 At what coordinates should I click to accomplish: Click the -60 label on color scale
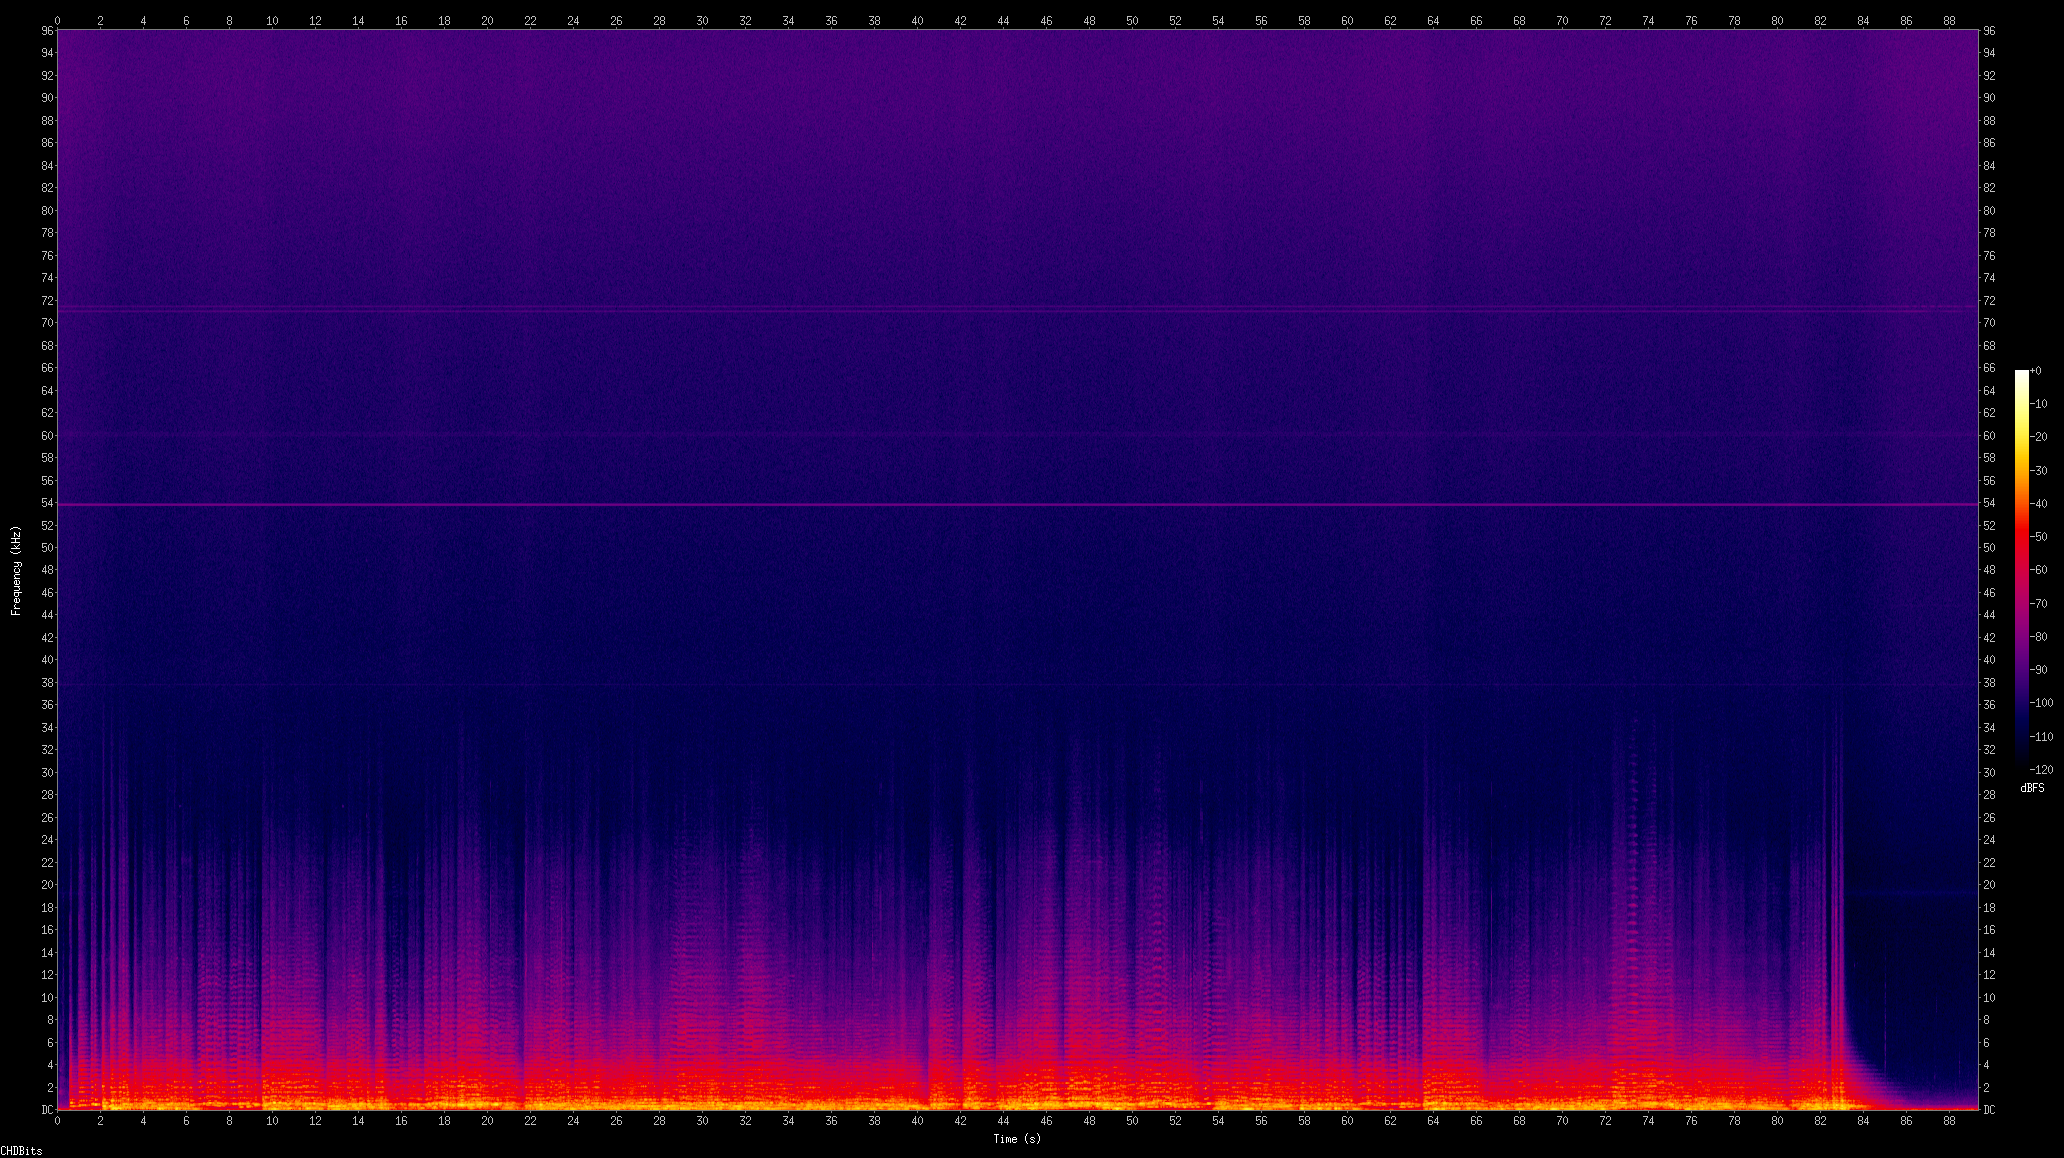2039,570
